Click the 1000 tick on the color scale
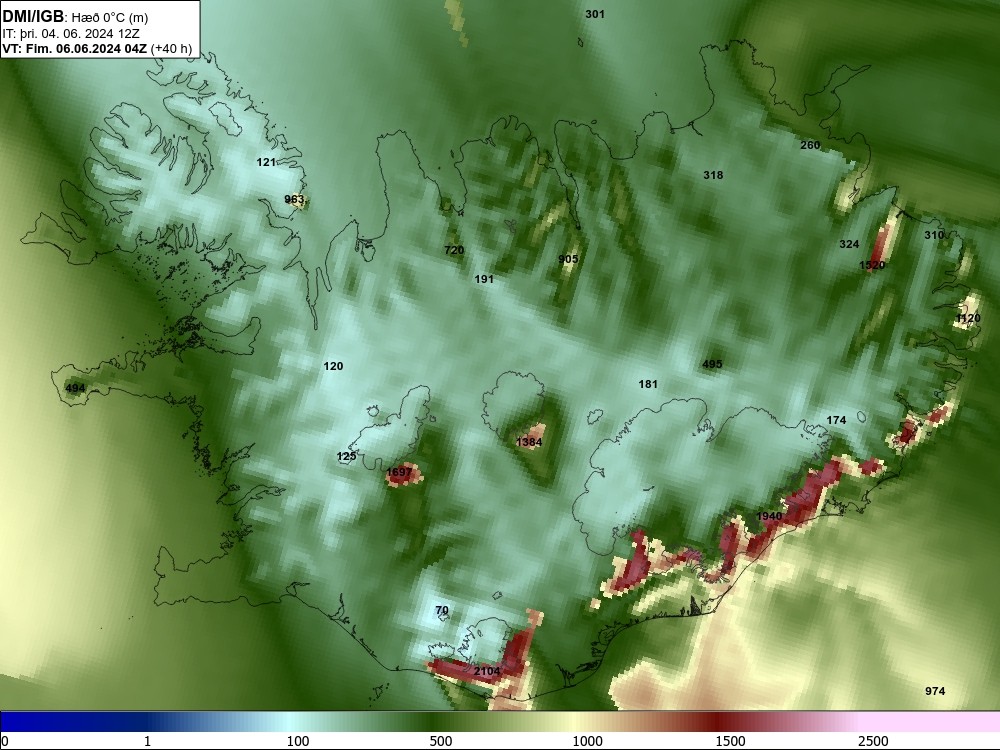 coord(587,741)
